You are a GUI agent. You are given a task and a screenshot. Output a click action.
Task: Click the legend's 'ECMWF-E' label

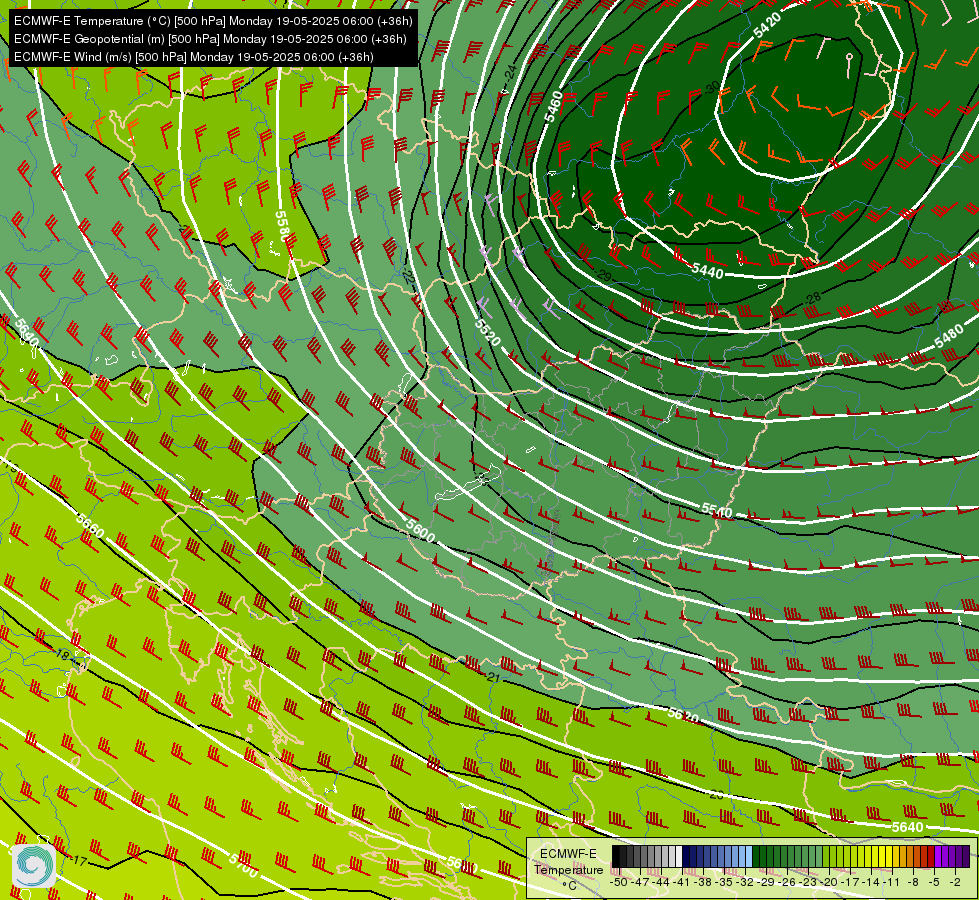pyautogui.click(x=568, y=854)
